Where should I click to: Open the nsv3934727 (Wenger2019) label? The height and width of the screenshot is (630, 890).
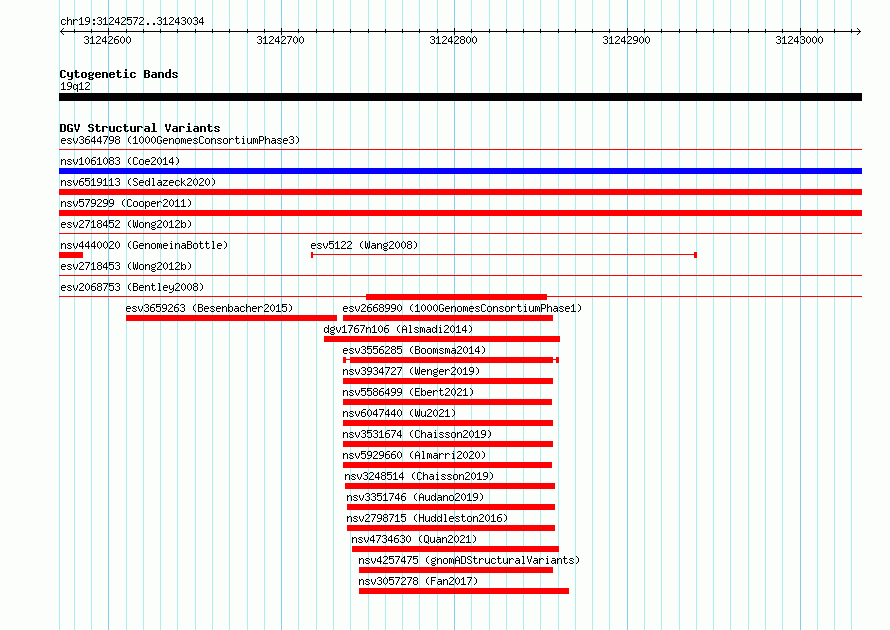tap(411, 371)
